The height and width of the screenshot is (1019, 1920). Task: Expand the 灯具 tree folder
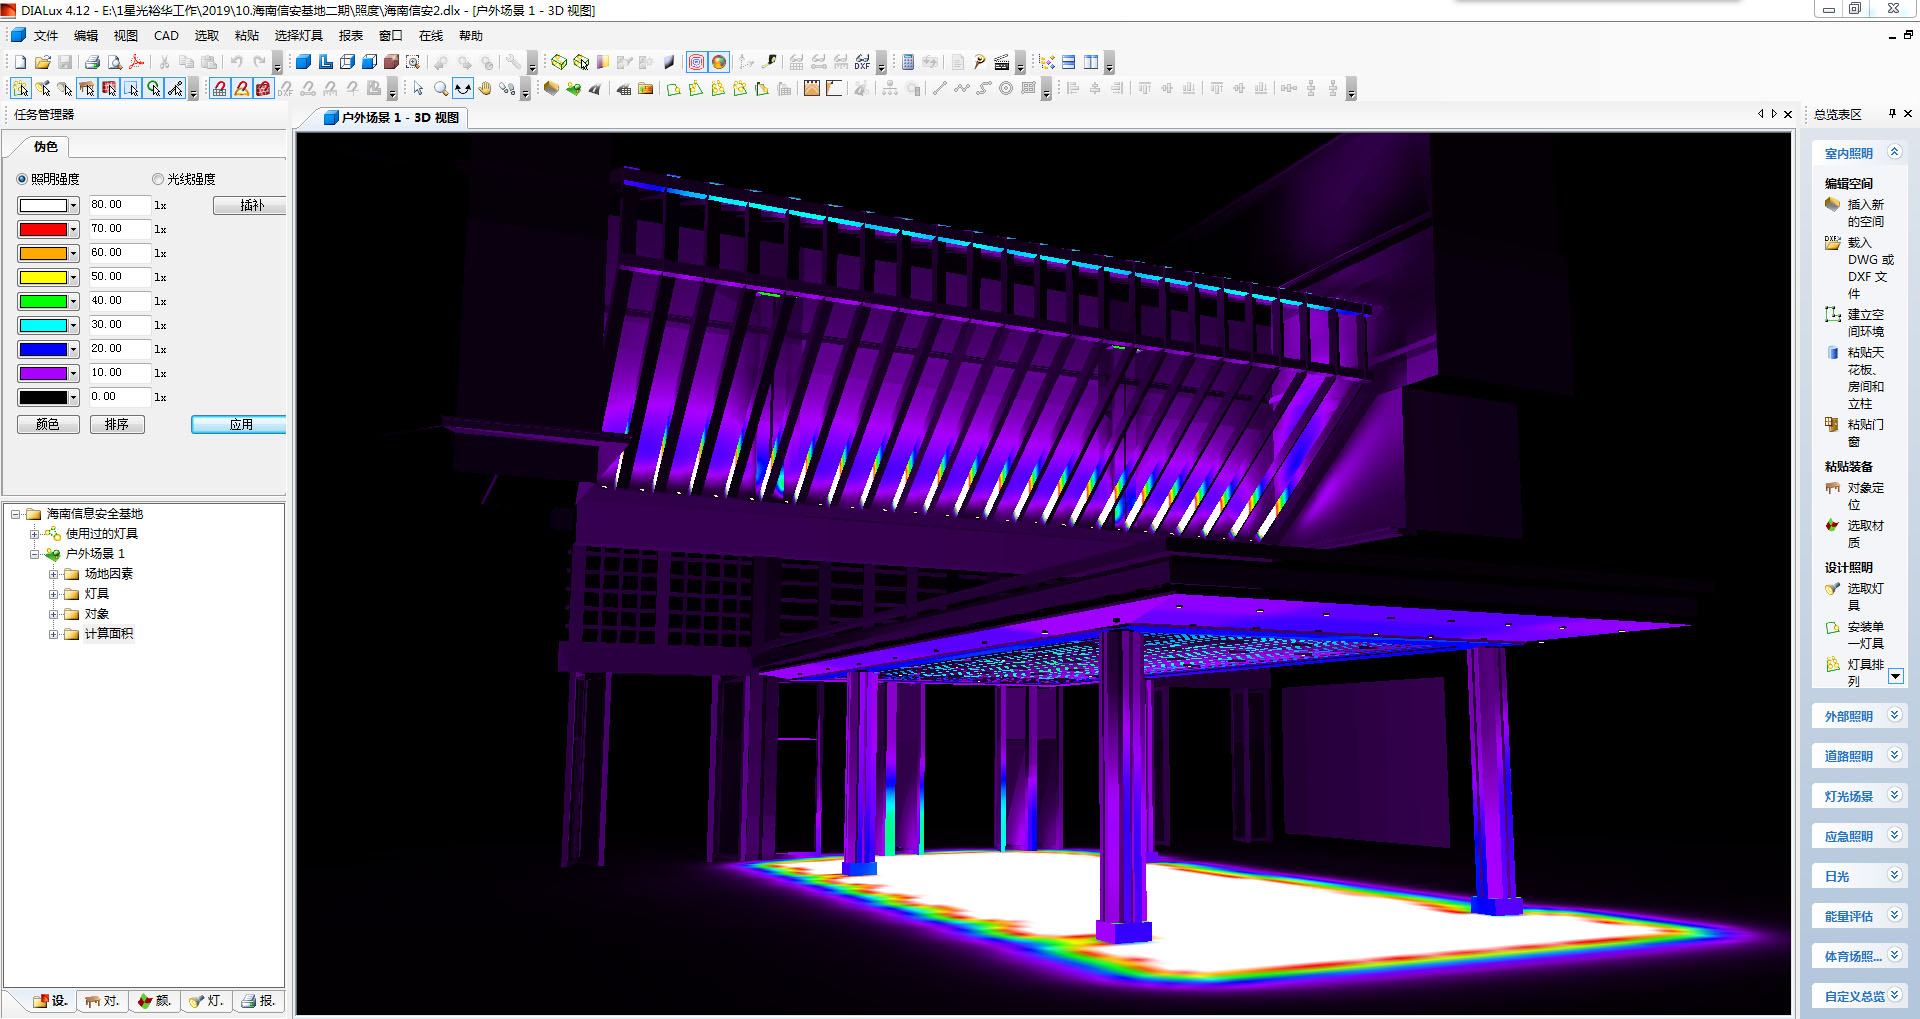(54, 594)
